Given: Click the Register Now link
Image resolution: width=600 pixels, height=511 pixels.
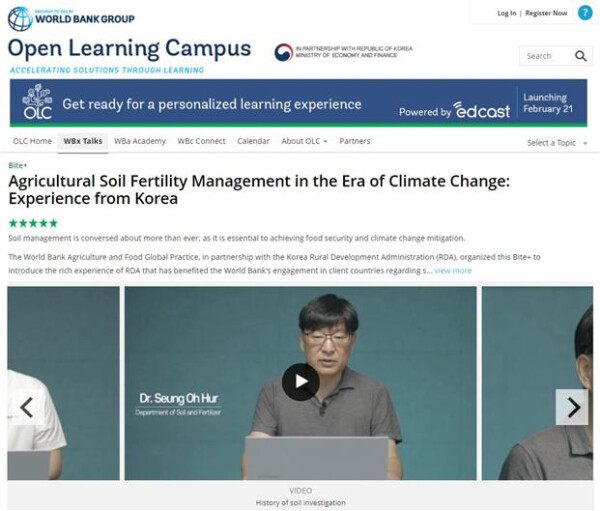Looking at the screenshot, I should 546,13.
